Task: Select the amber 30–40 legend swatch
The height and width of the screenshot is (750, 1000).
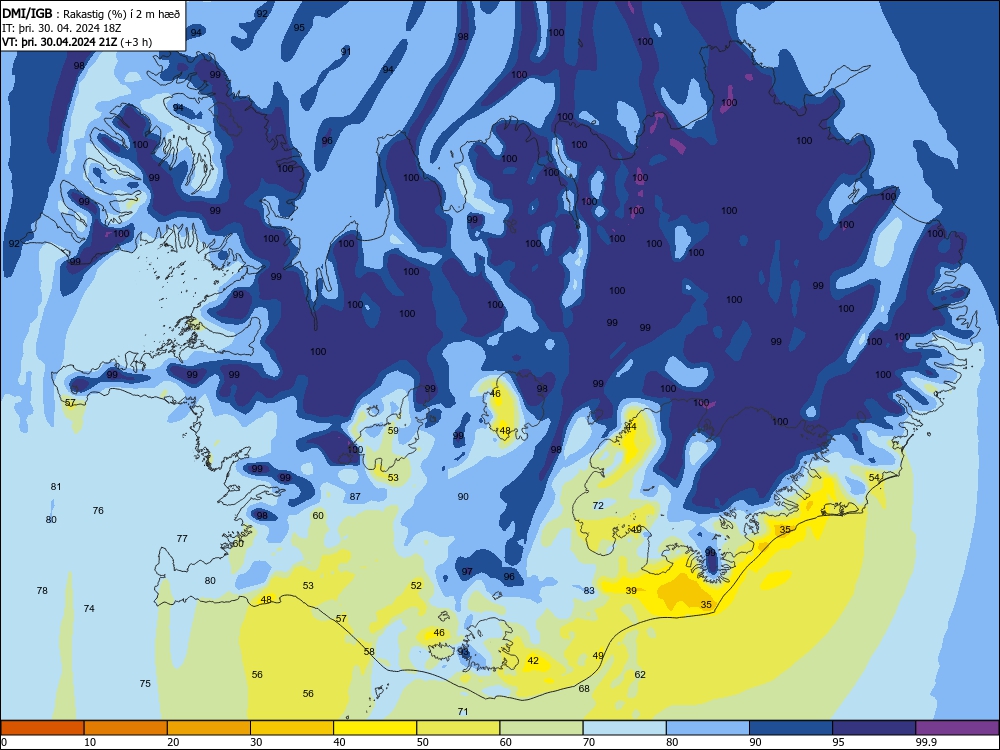Action: [x=292, y=728]
